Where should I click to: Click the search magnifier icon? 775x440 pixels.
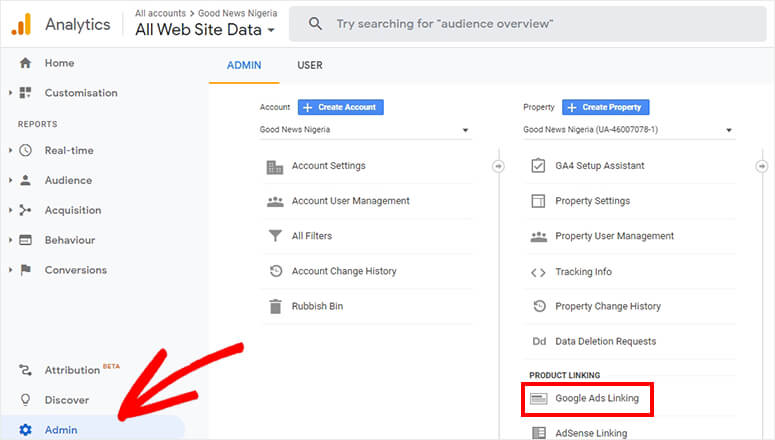[x=315, y=23]
